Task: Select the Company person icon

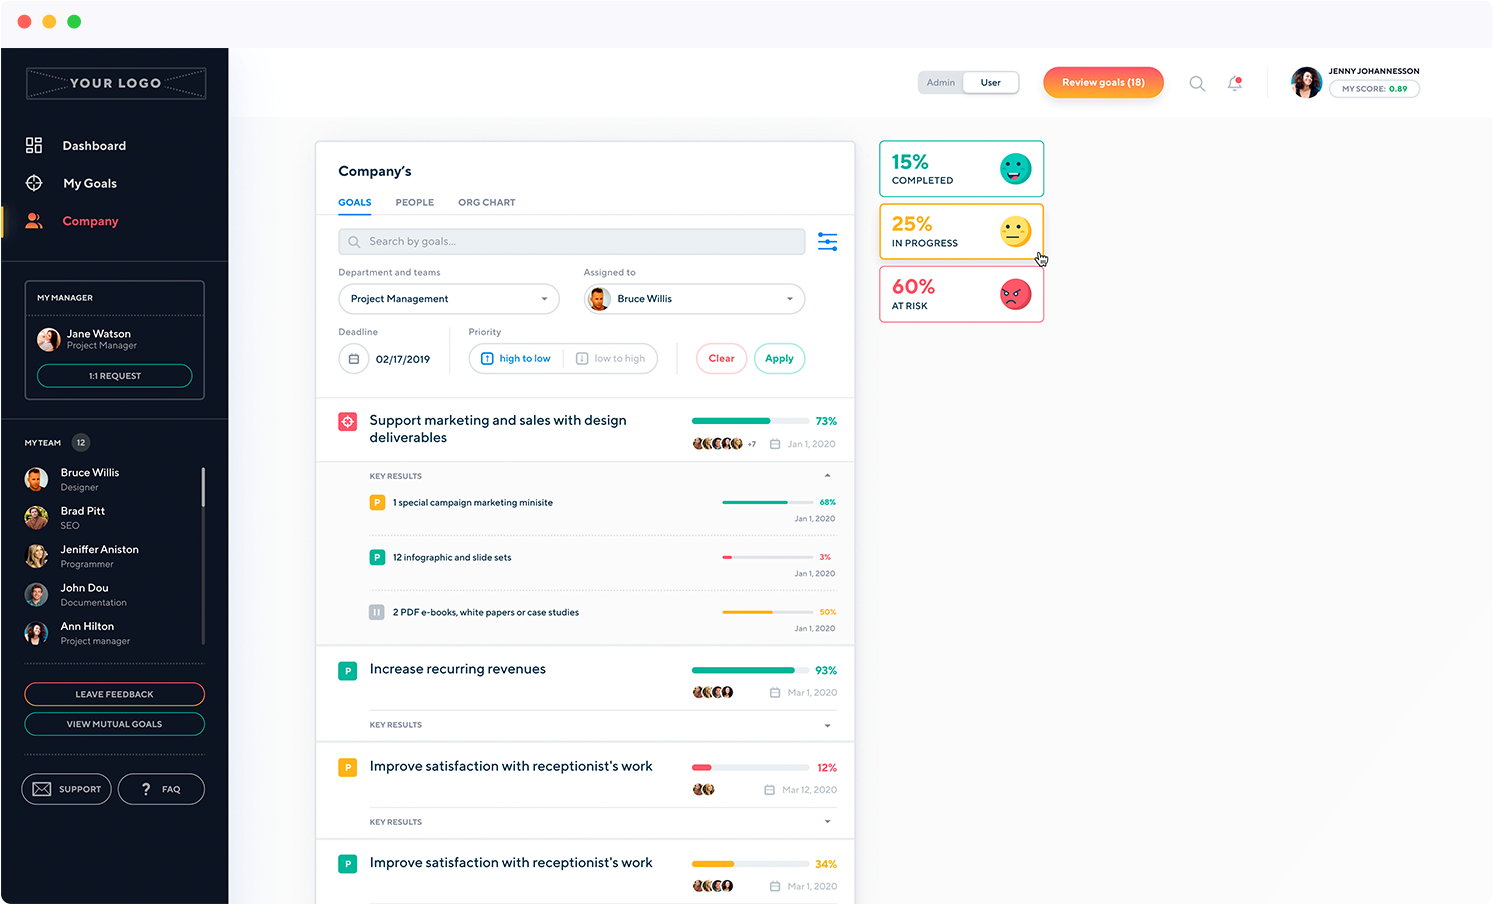Action: [x=34, y=221]
